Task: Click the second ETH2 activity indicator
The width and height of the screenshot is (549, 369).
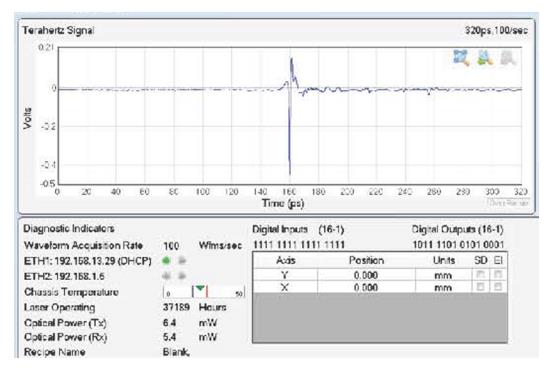Action: 182,276
